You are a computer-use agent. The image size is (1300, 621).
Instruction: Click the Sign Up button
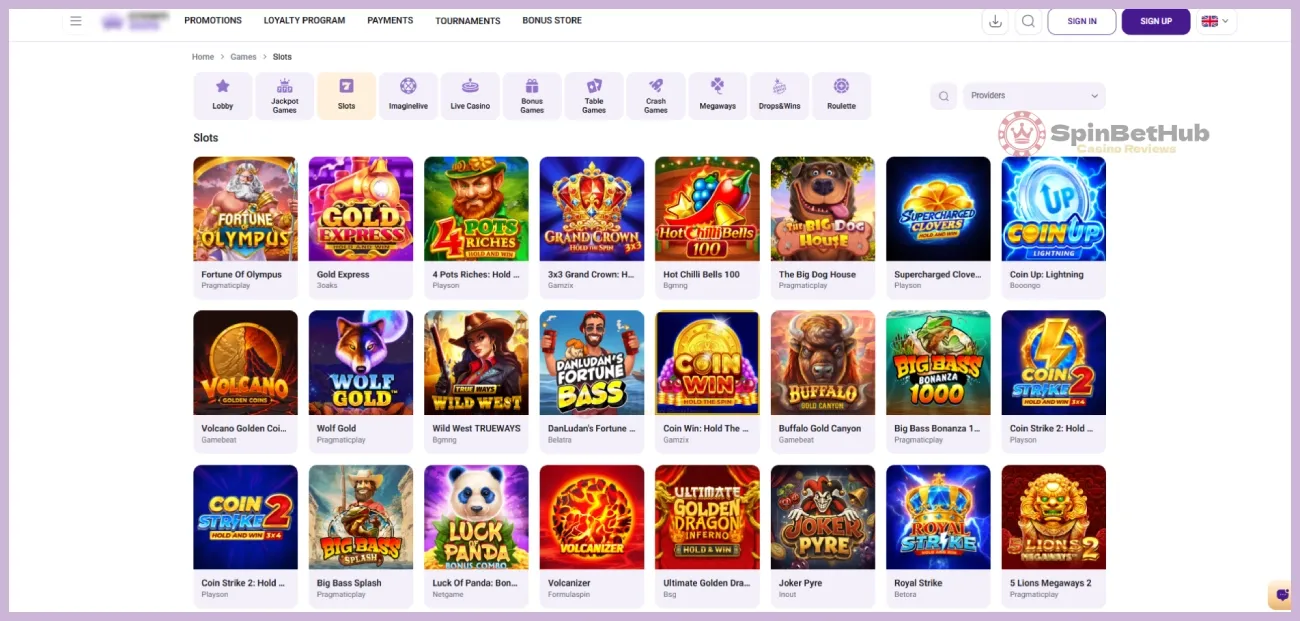point(1156,21)
